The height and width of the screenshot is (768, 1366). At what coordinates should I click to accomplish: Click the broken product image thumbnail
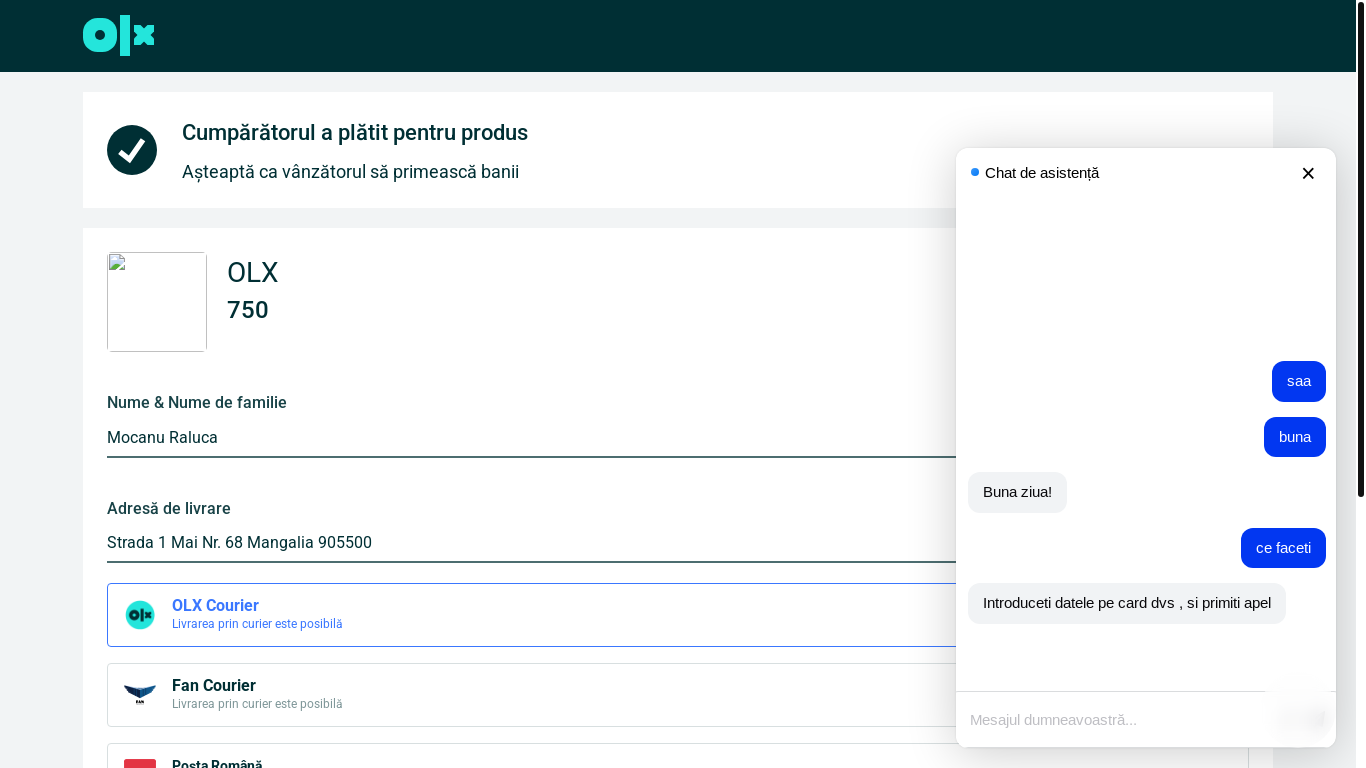(157, 302)
